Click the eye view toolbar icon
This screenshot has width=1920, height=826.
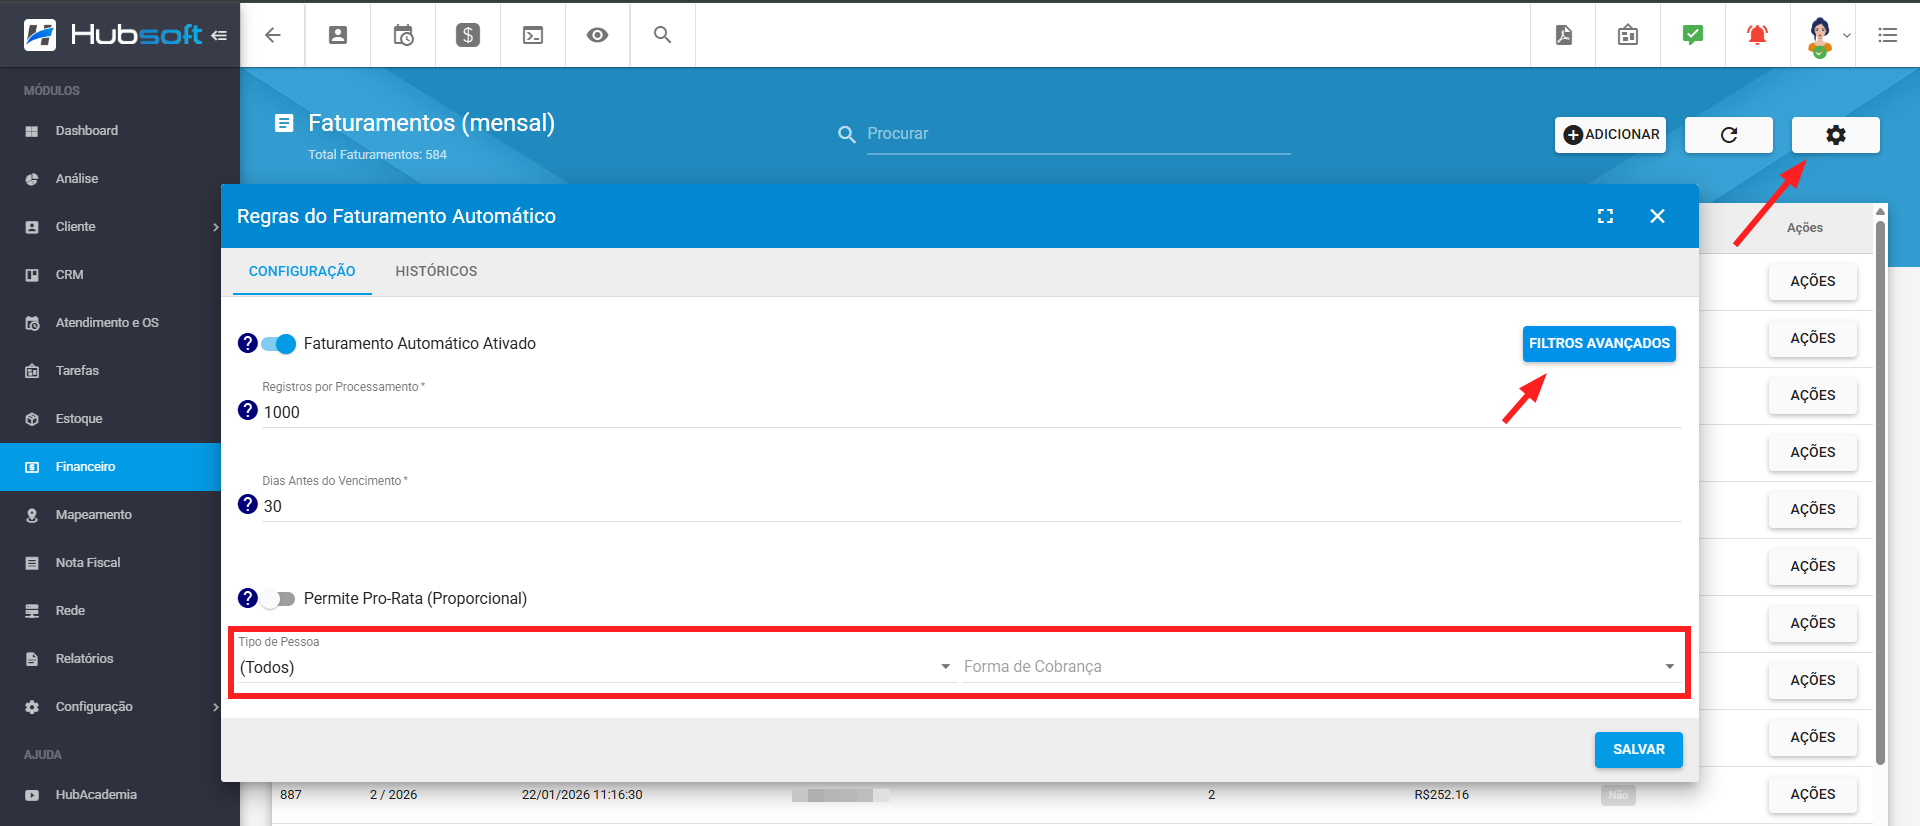pyautogui.click(x=598, y=35)
